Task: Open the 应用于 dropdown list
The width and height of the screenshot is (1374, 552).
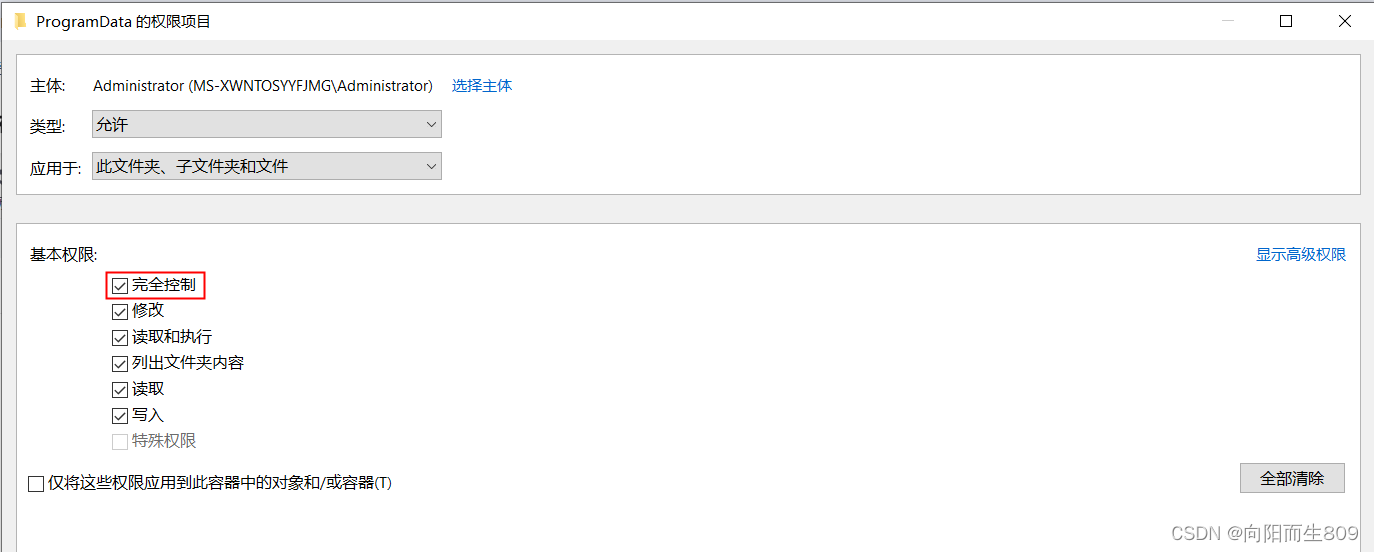Action: [x=267, y=166]
